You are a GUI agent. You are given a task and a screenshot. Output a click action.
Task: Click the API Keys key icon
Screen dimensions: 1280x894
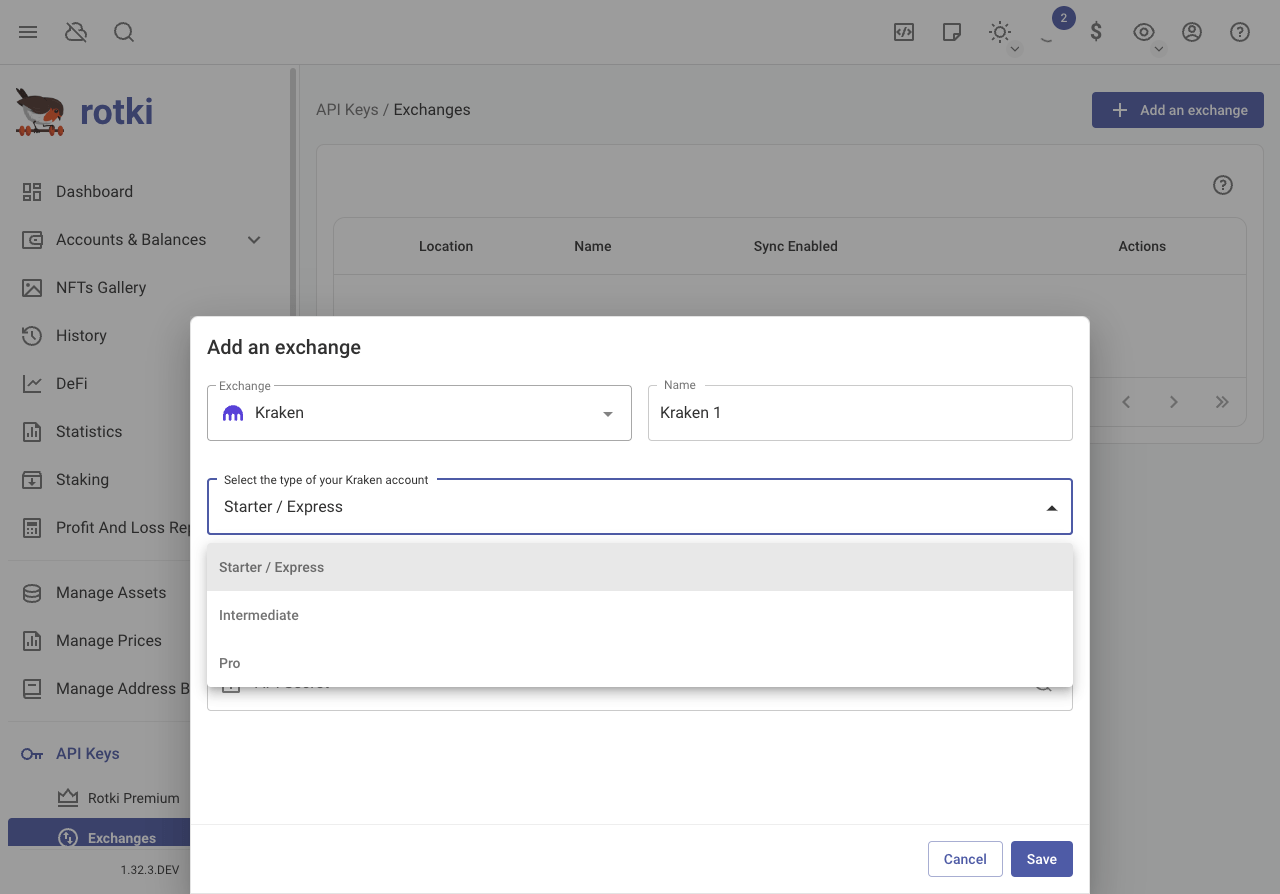[x=32, y=754]
